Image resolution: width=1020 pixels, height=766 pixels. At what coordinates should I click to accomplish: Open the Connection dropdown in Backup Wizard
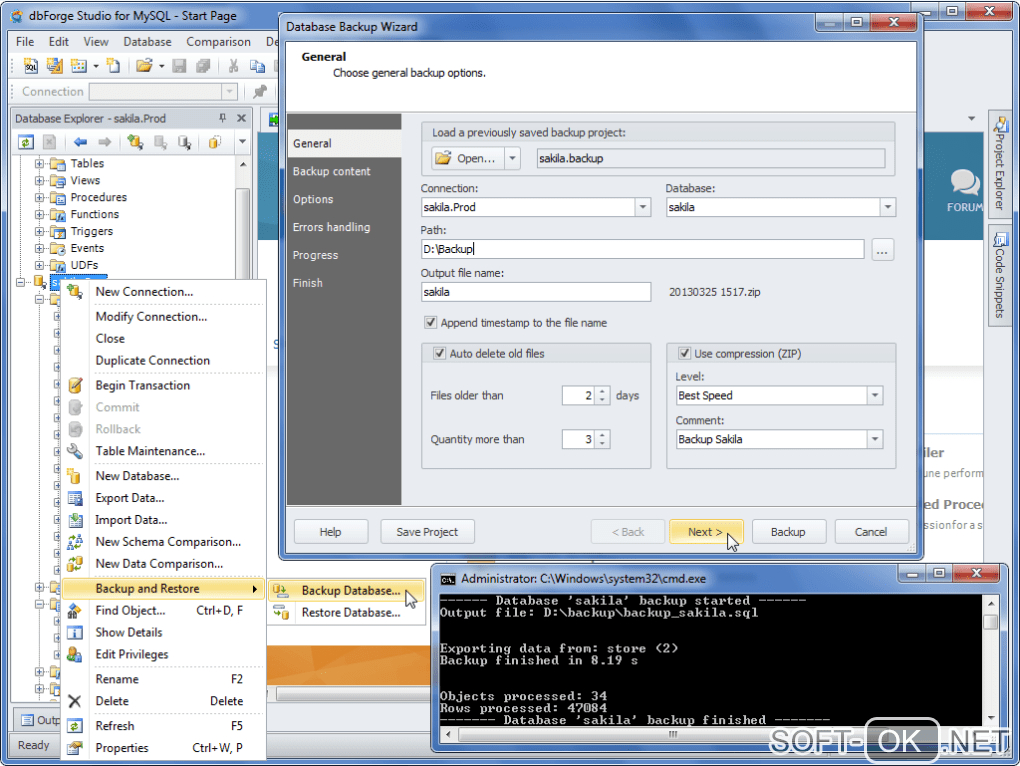[x=642, y=207]
